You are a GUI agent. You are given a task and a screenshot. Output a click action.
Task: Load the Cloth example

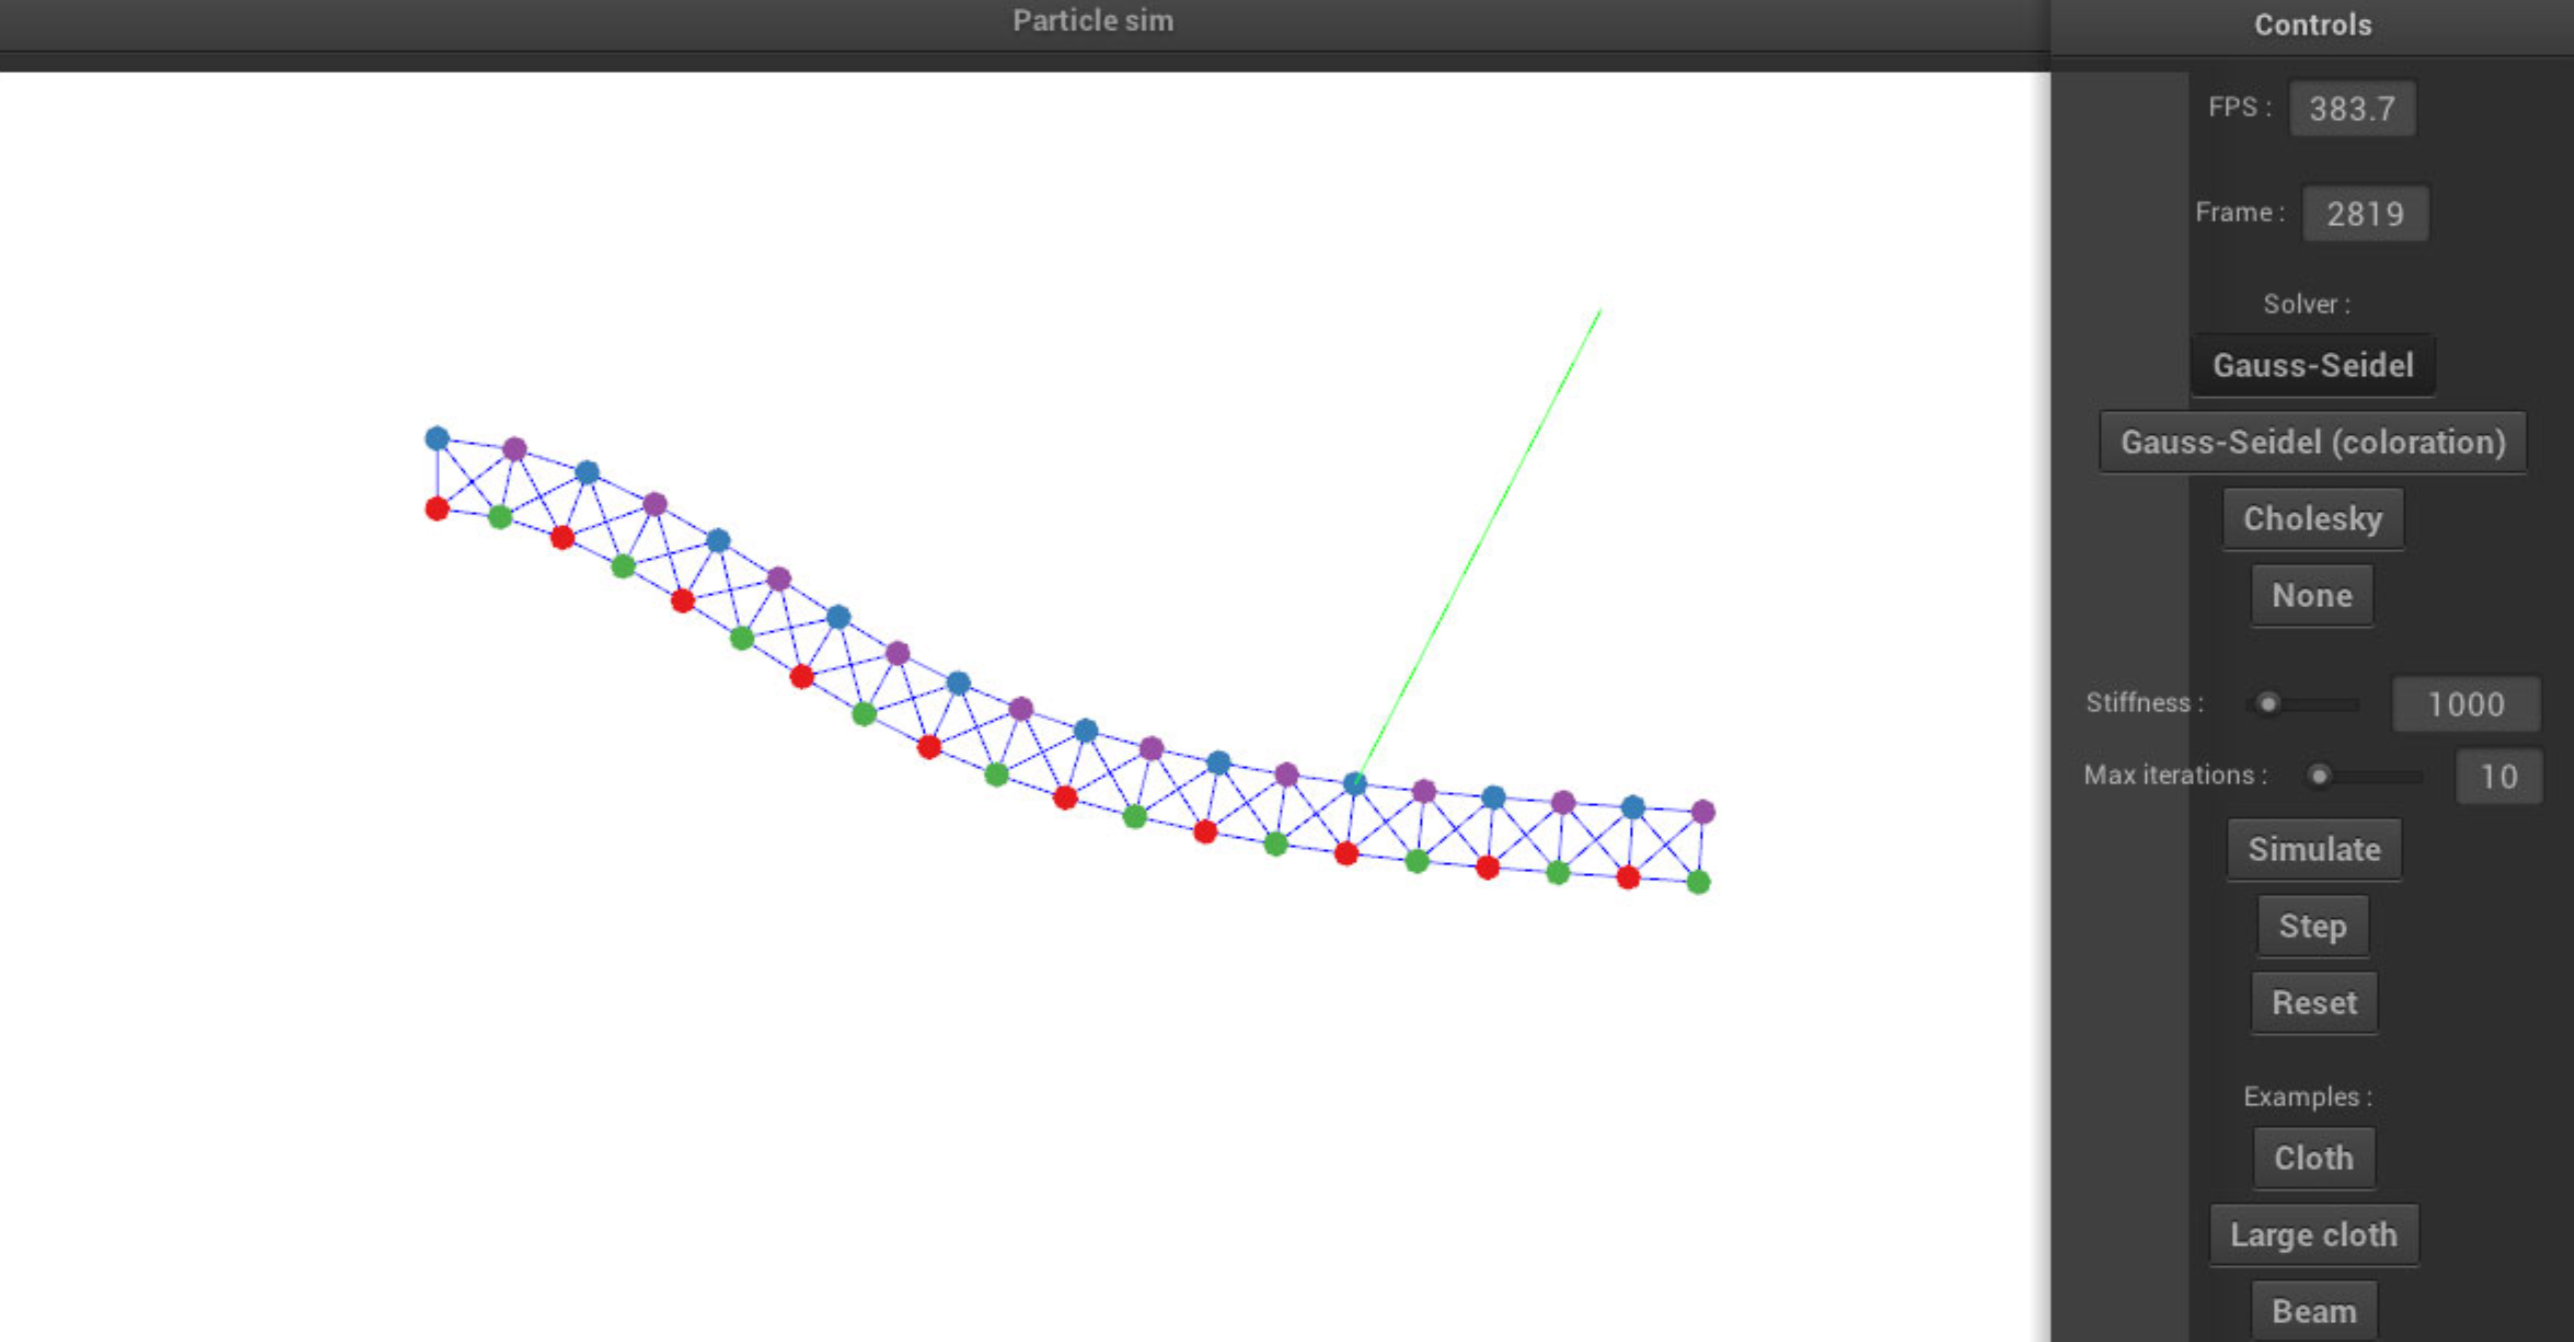(x=2313, y=1157)
